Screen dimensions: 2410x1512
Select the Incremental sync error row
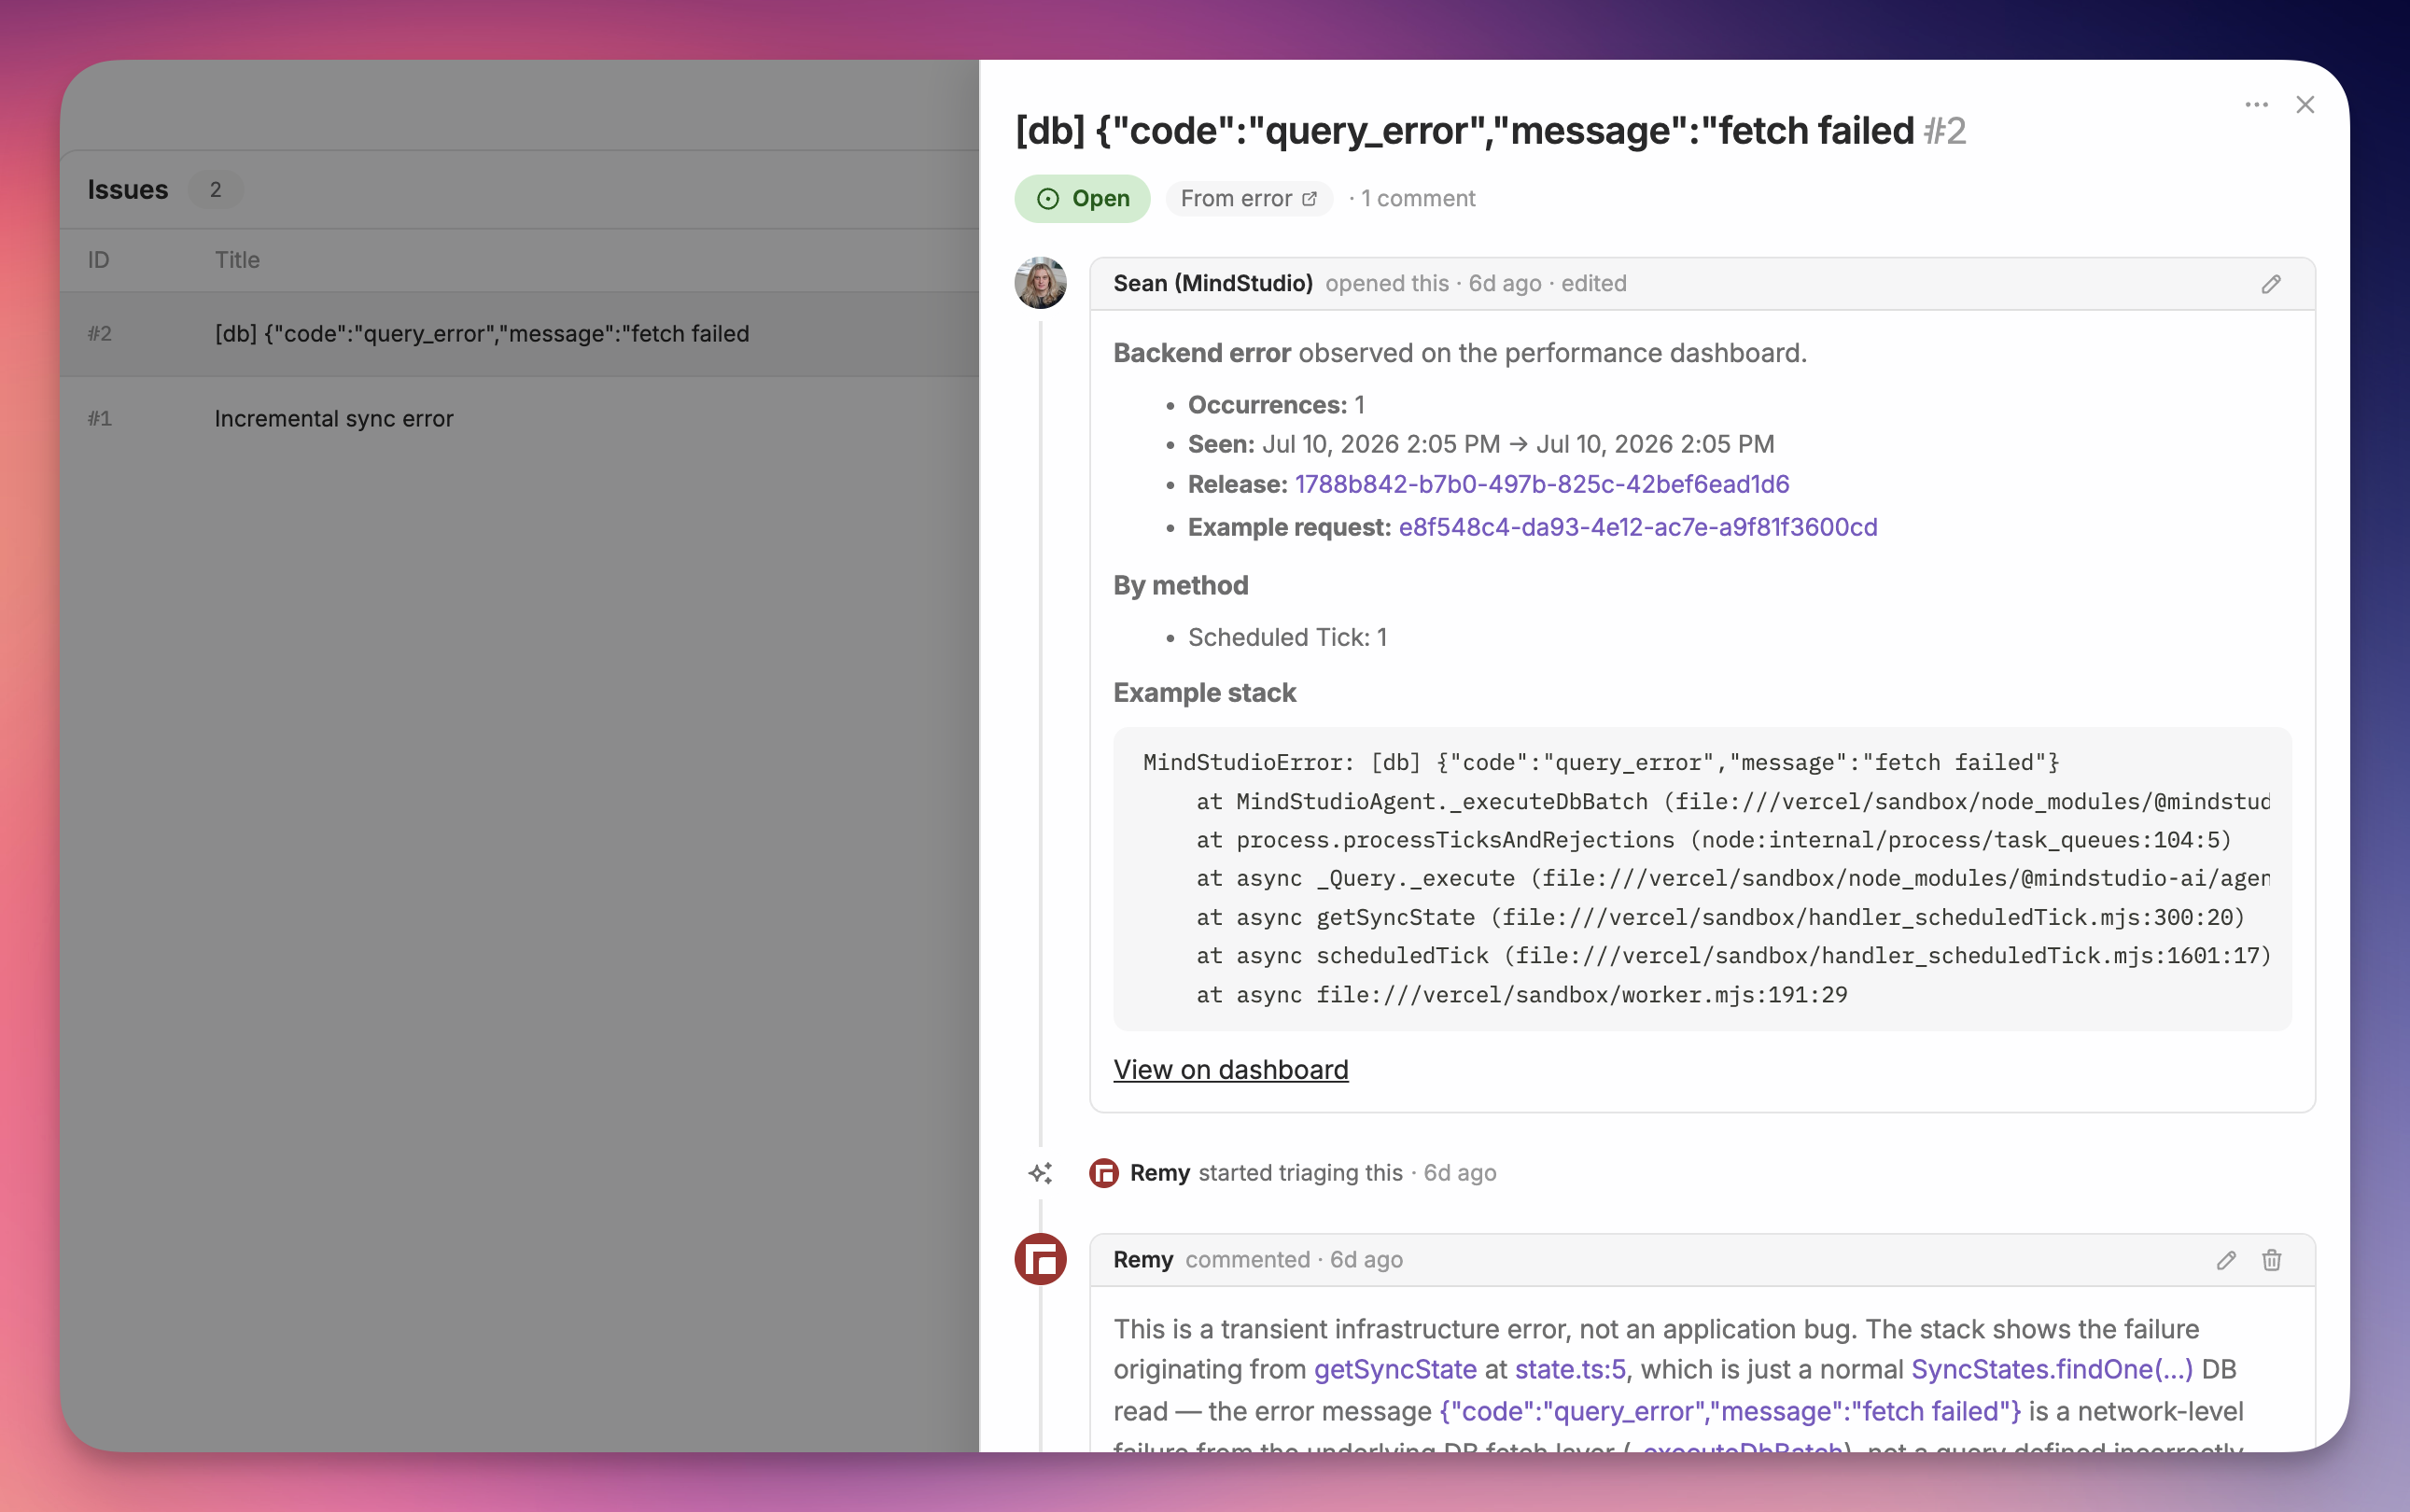(x=519, y=418)
